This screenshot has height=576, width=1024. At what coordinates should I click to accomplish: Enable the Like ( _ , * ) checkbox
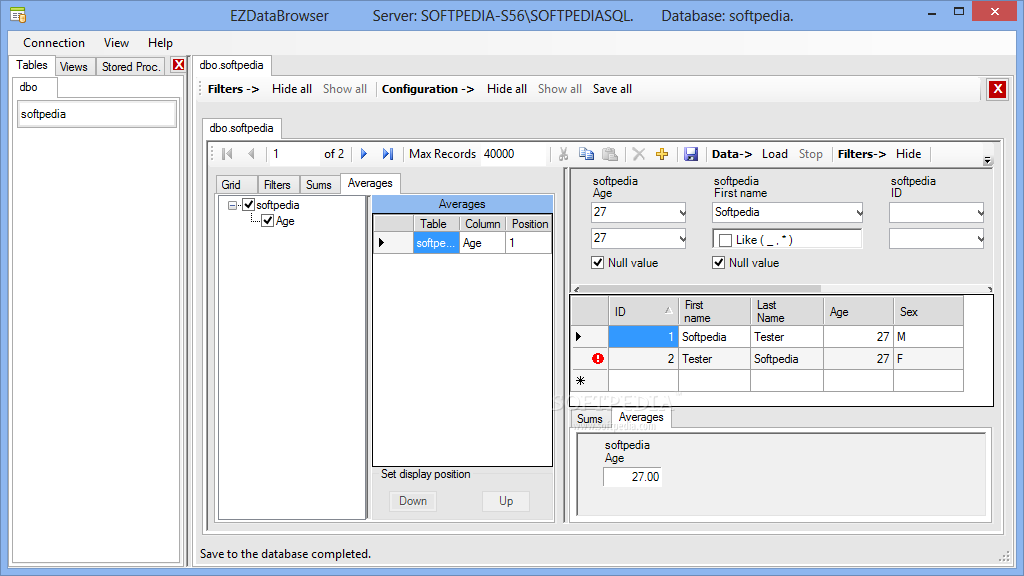coord(725,240)
